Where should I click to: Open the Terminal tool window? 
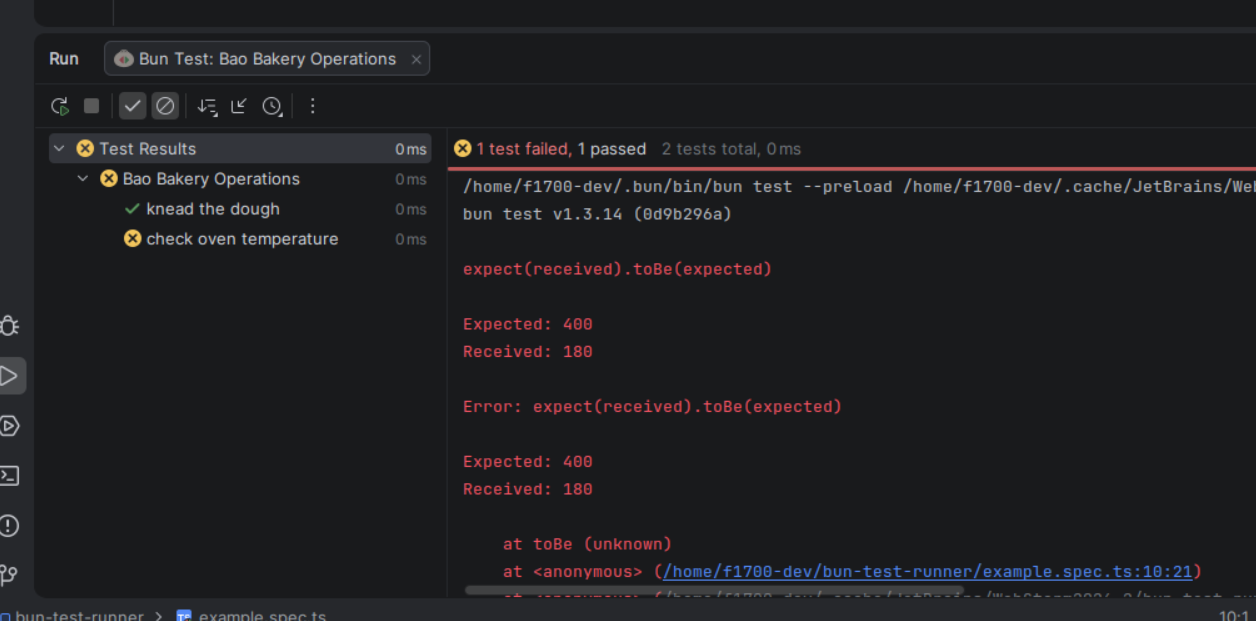[x=10, y=476]
